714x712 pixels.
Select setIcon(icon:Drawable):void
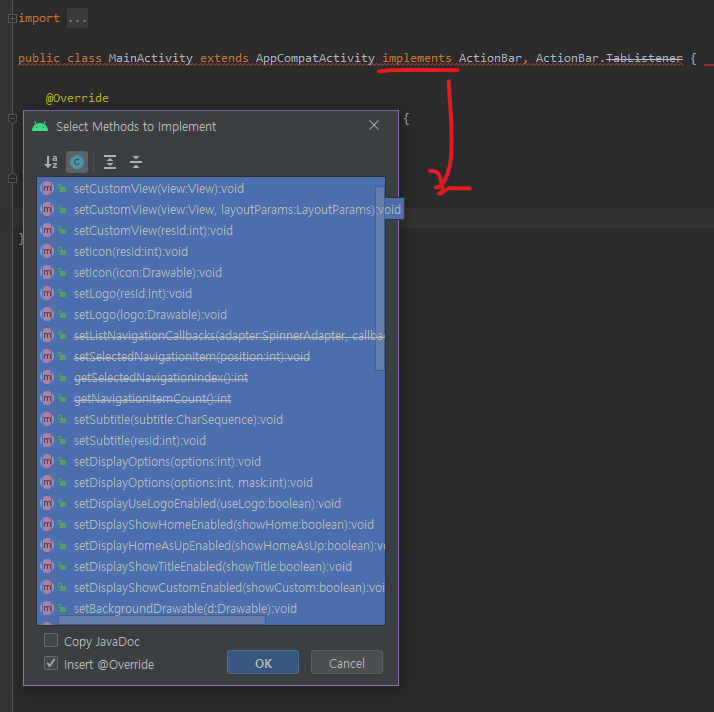[x=211, y=272]
